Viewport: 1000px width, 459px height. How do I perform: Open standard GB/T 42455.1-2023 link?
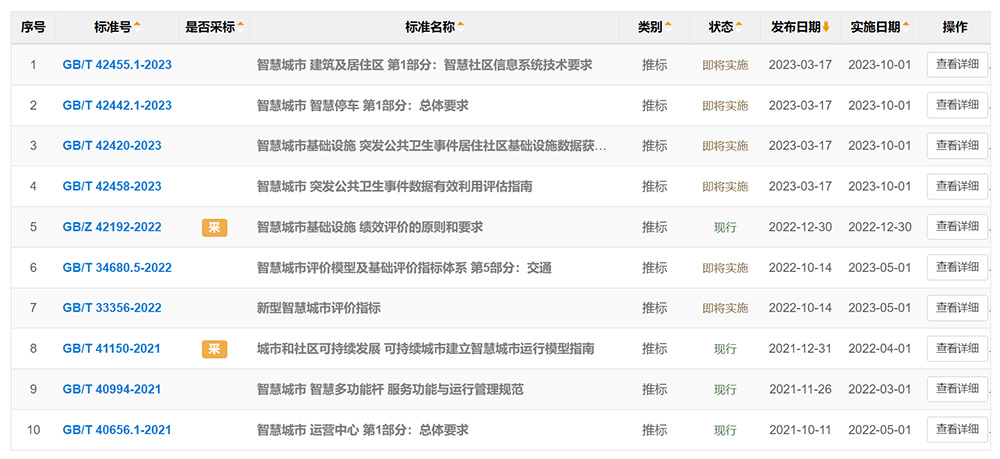(117, 65)
